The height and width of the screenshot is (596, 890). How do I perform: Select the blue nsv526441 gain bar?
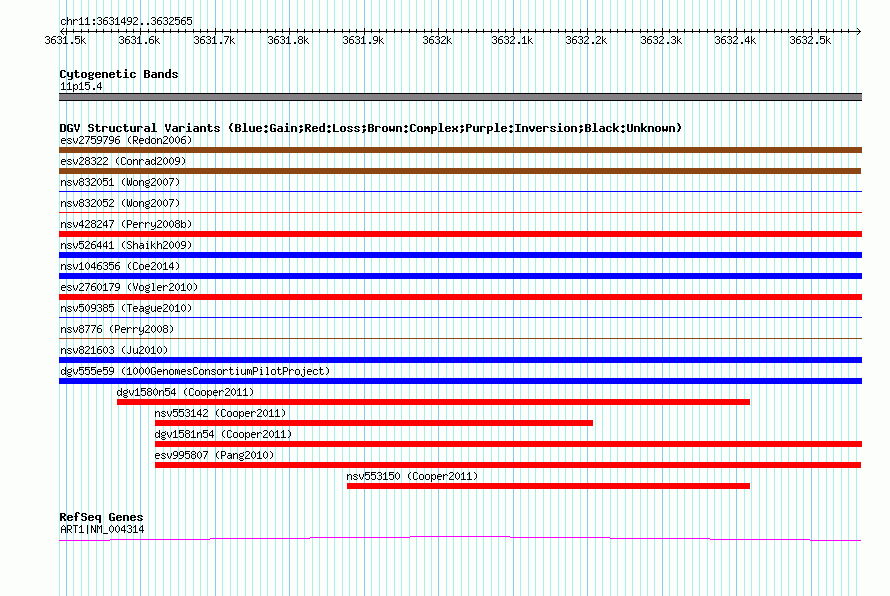click(x=460, y=255)
